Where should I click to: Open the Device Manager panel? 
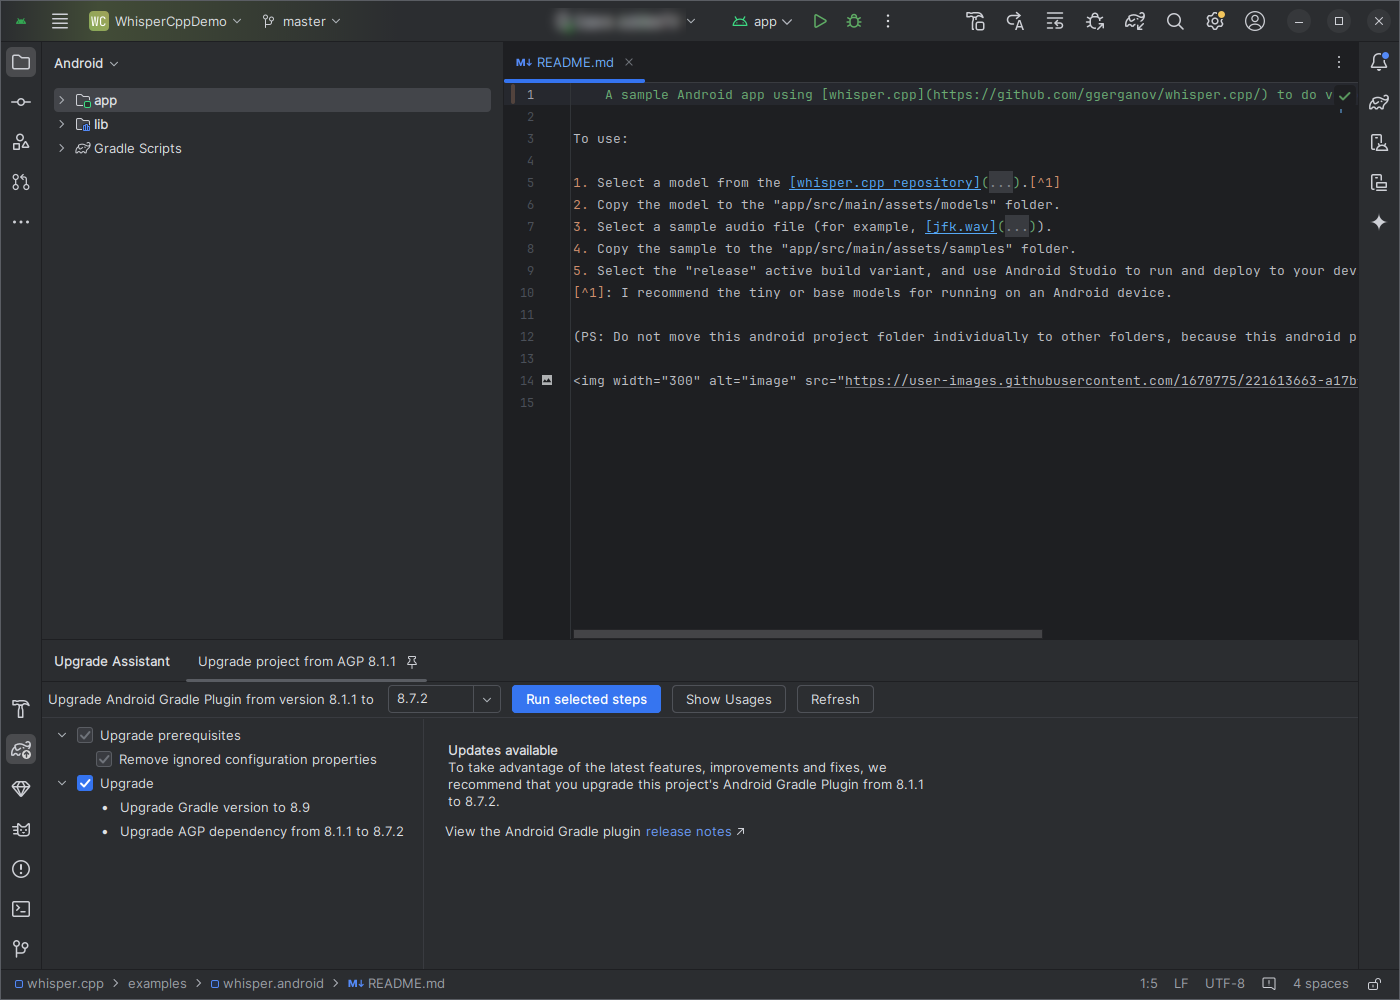click(1381, 142)
